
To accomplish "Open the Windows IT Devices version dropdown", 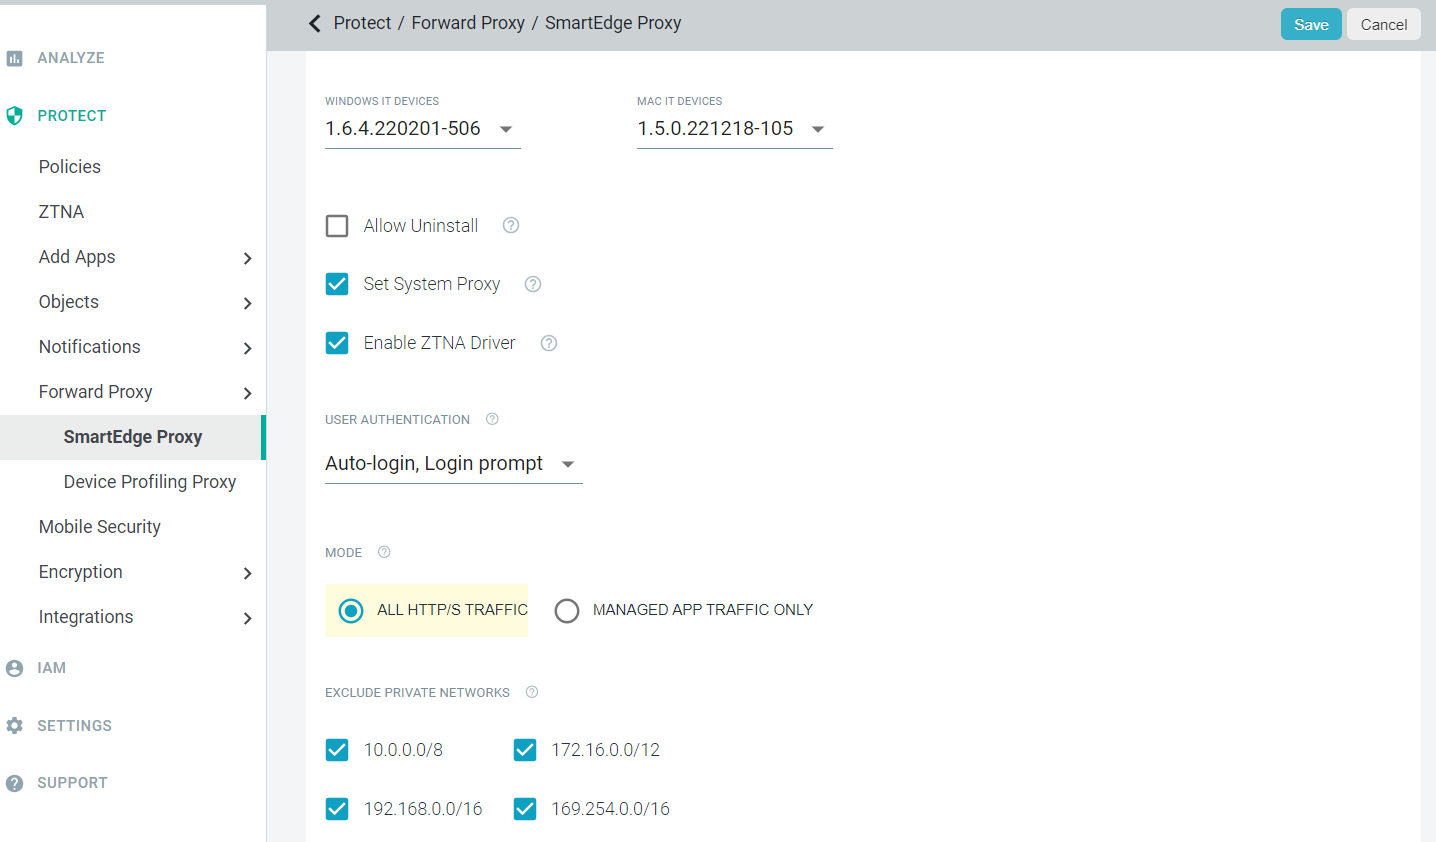I will [x=506, y=129].
